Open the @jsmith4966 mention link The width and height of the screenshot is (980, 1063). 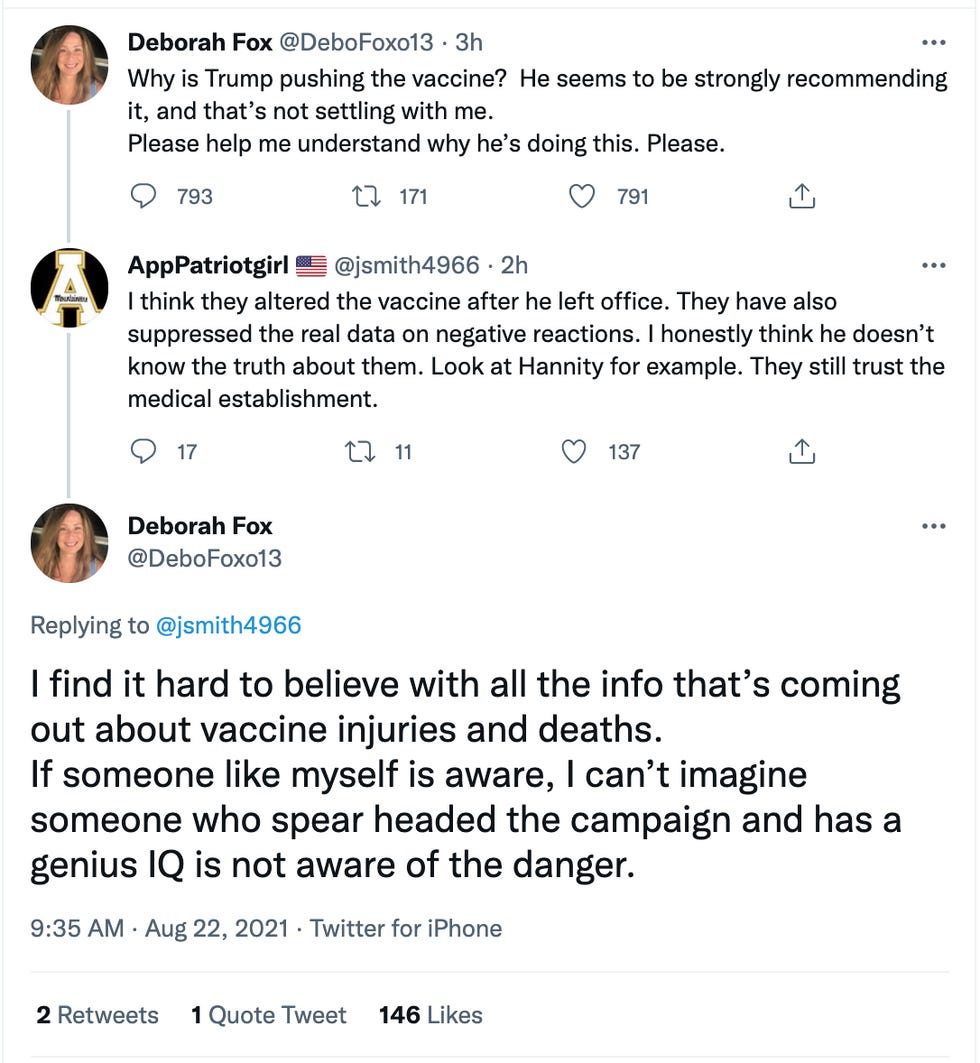pos(229,626)
